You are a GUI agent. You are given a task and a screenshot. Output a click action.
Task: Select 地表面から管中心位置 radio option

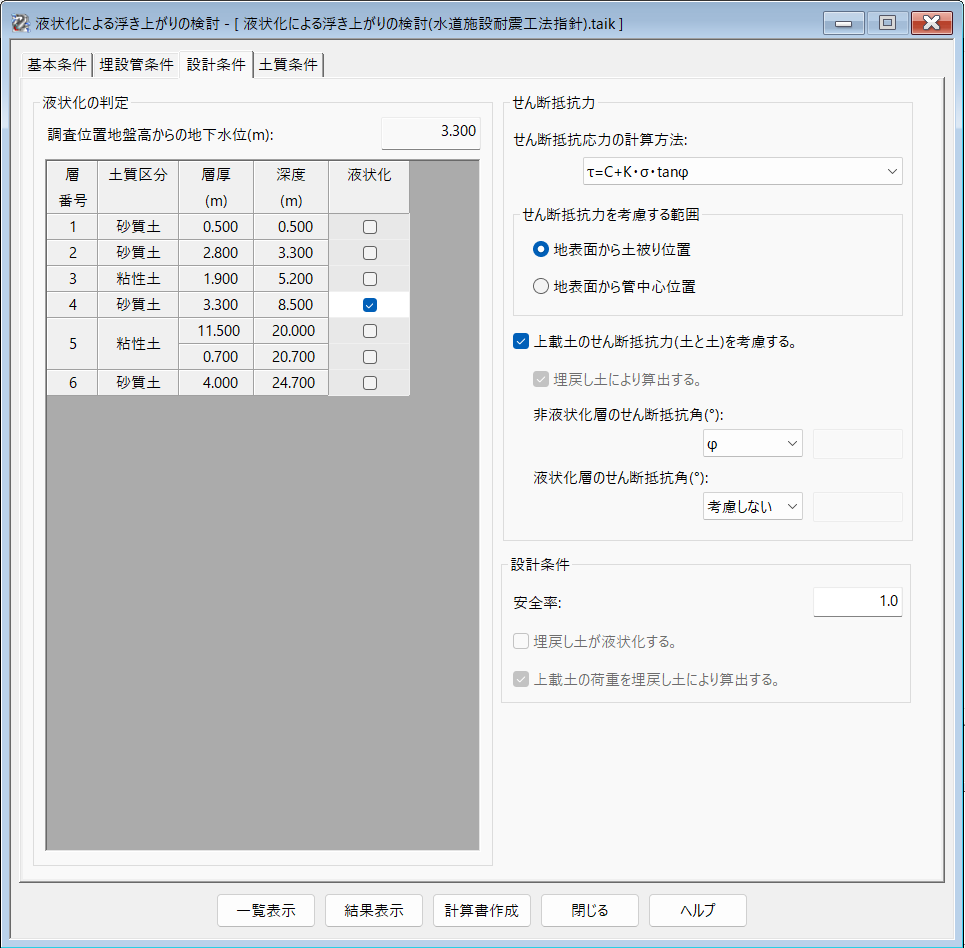pos(542,287)
